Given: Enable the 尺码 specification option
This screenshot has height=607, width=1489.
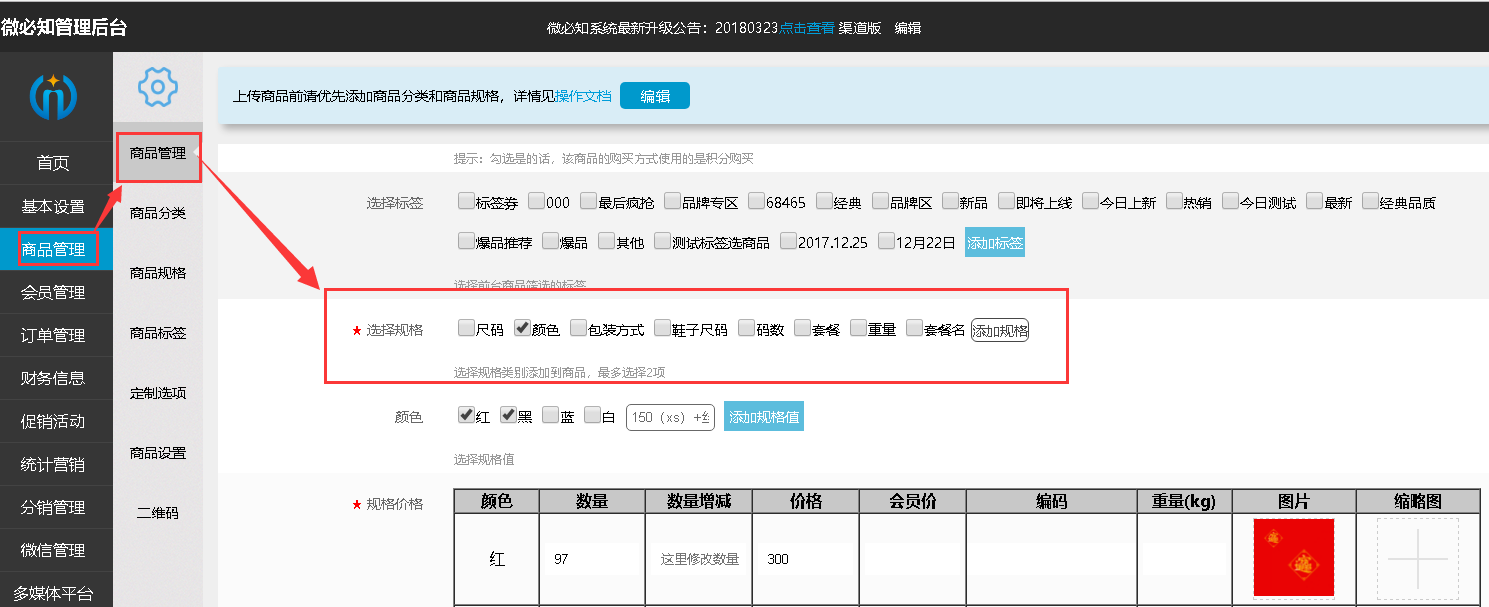Looking at the screenshot, I should (465, 327).
